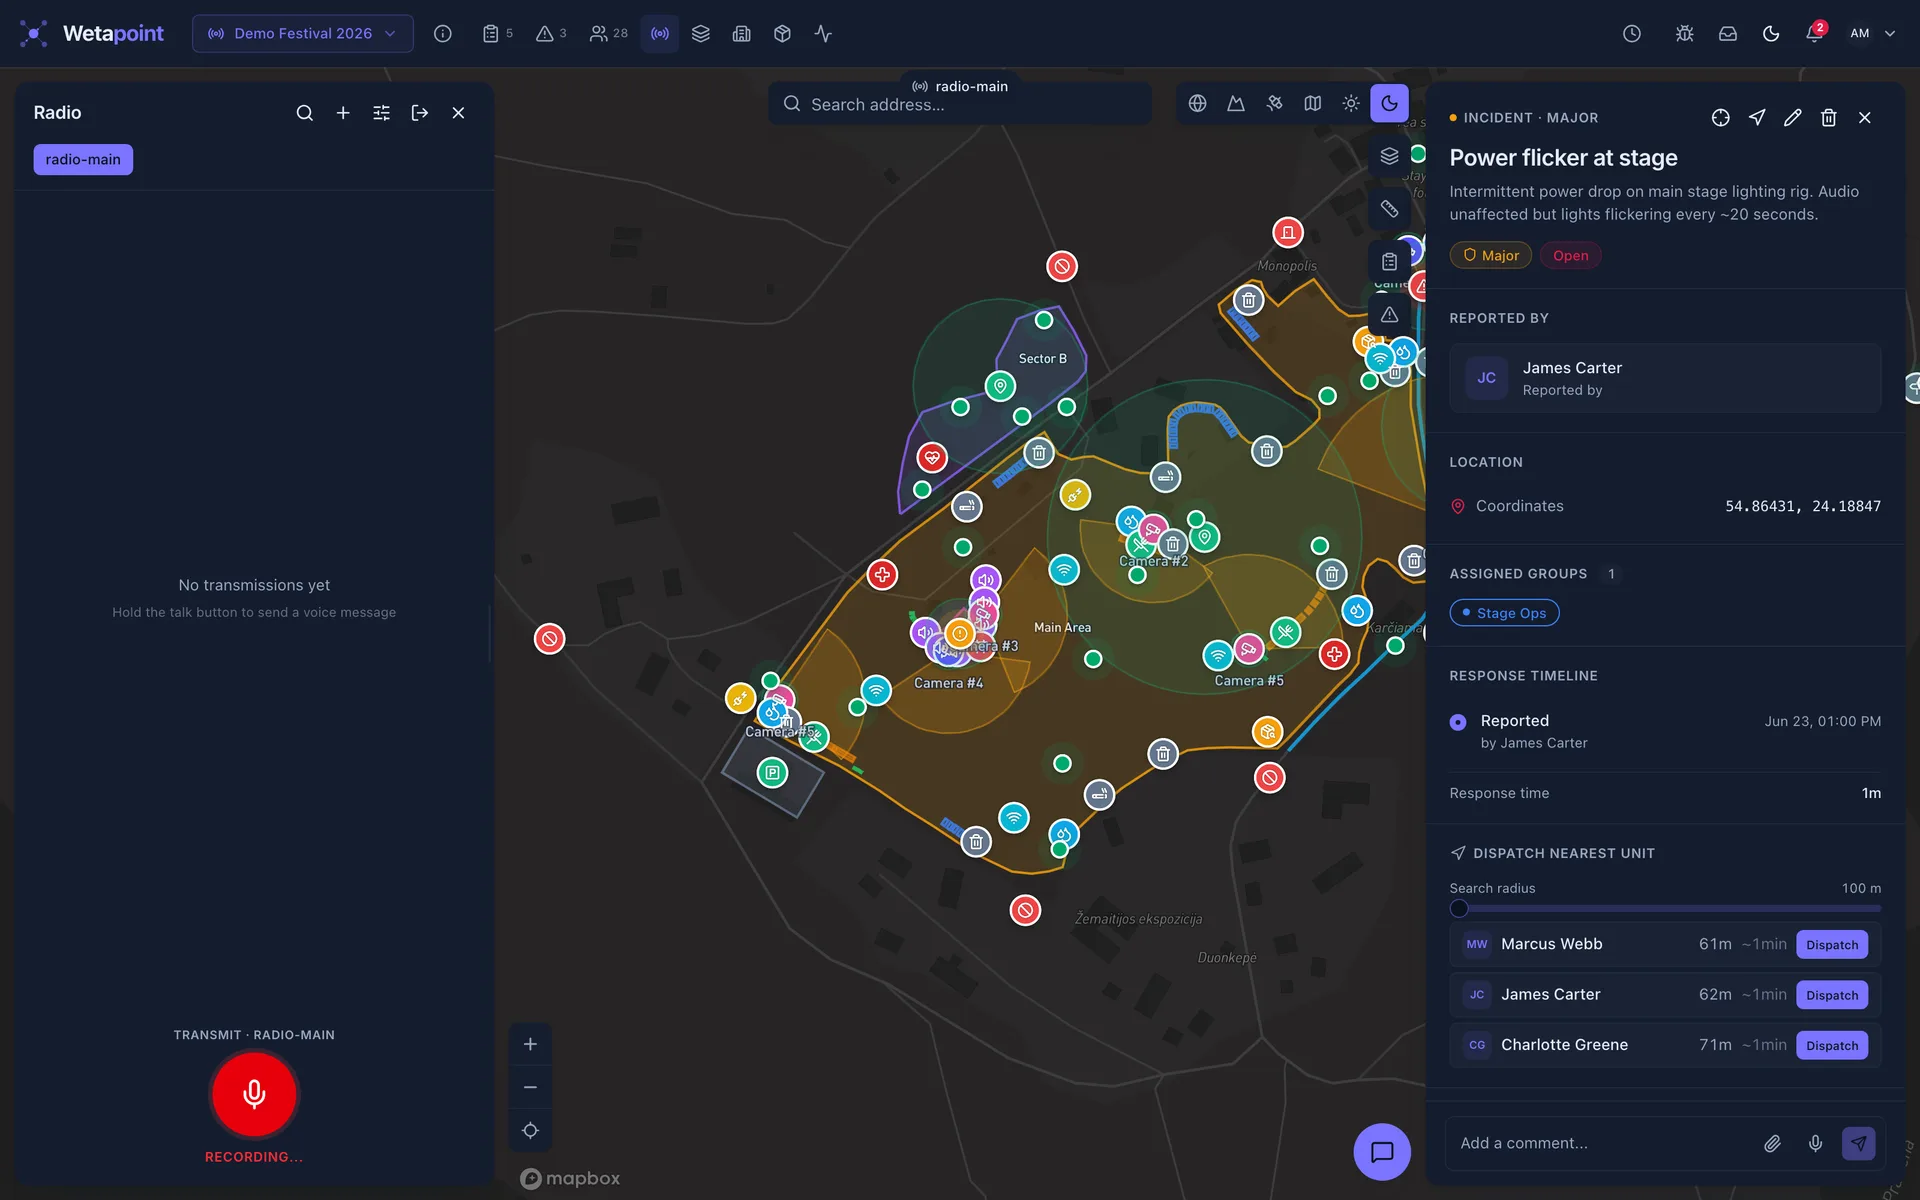Image resolution: width=1920 pixels, height=1200 pixels.
Task: Open the clock history icon
Action: 1632,34
